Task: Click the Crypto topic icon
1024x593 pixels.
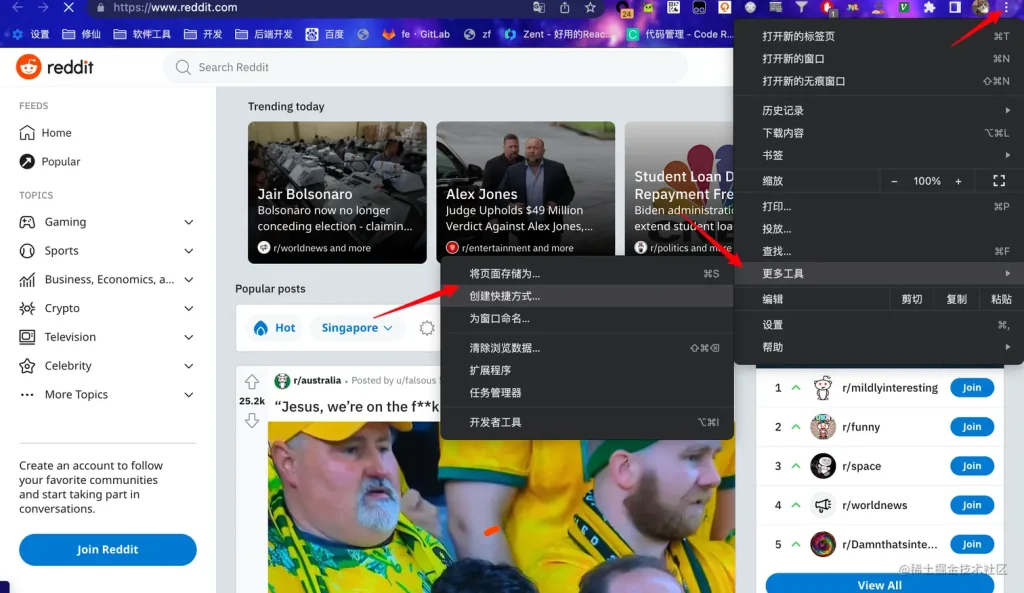Action: click(x=27, y=308)
